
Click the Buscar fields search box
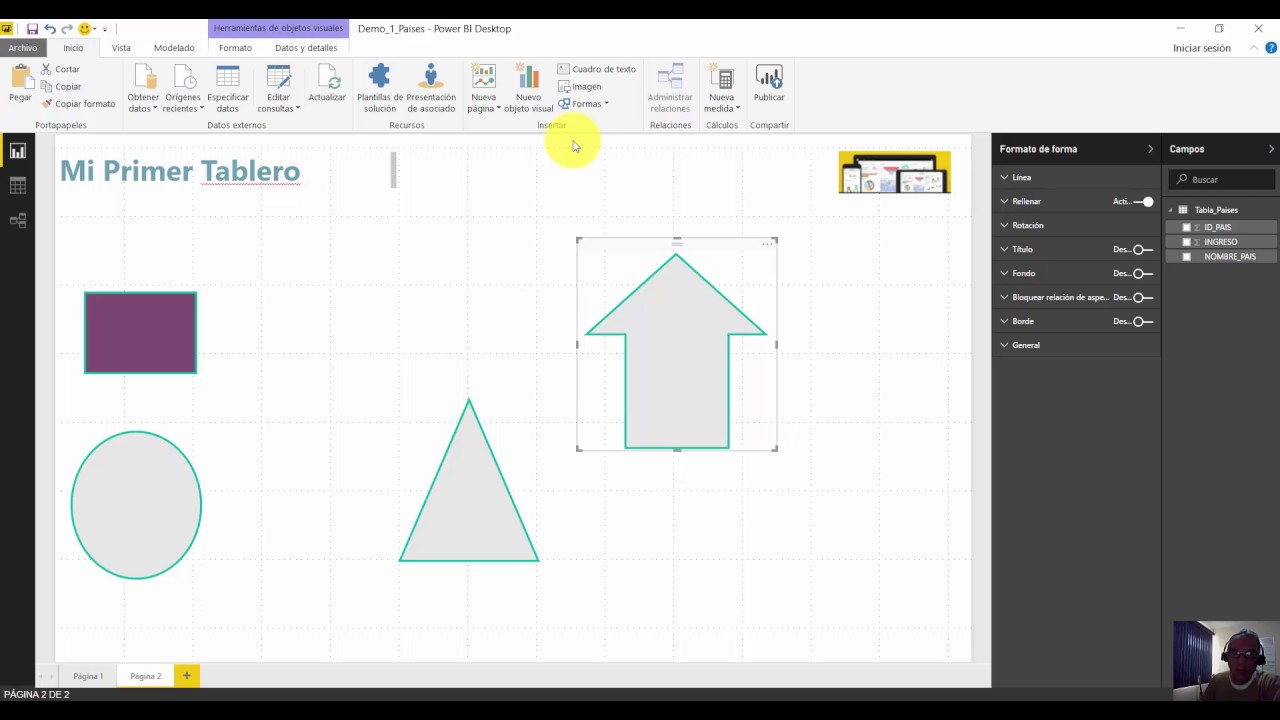coord(1222,180)
